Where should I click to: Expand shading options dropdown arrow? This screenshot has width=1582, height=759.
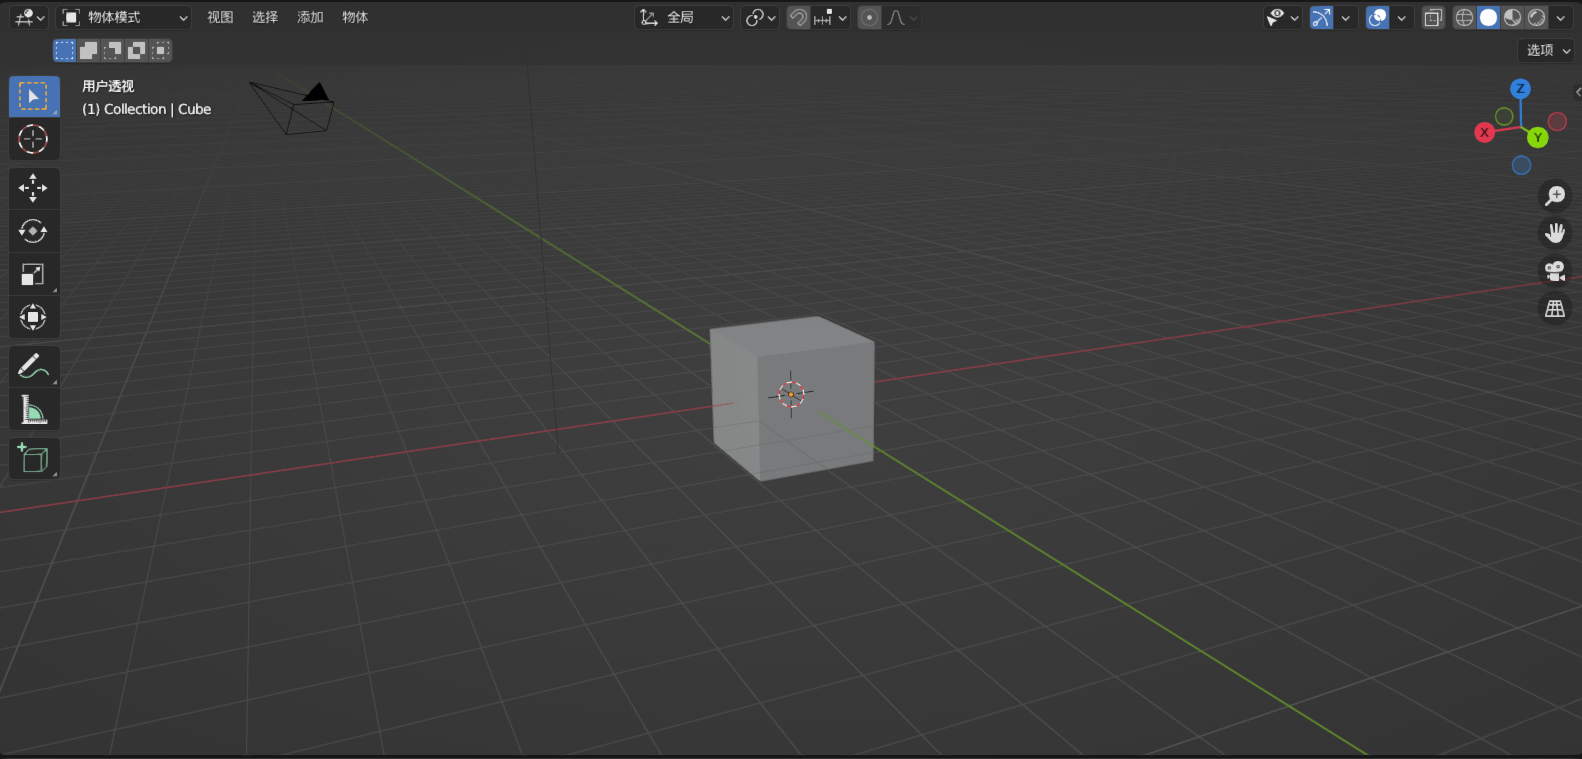coord(1560,17)
